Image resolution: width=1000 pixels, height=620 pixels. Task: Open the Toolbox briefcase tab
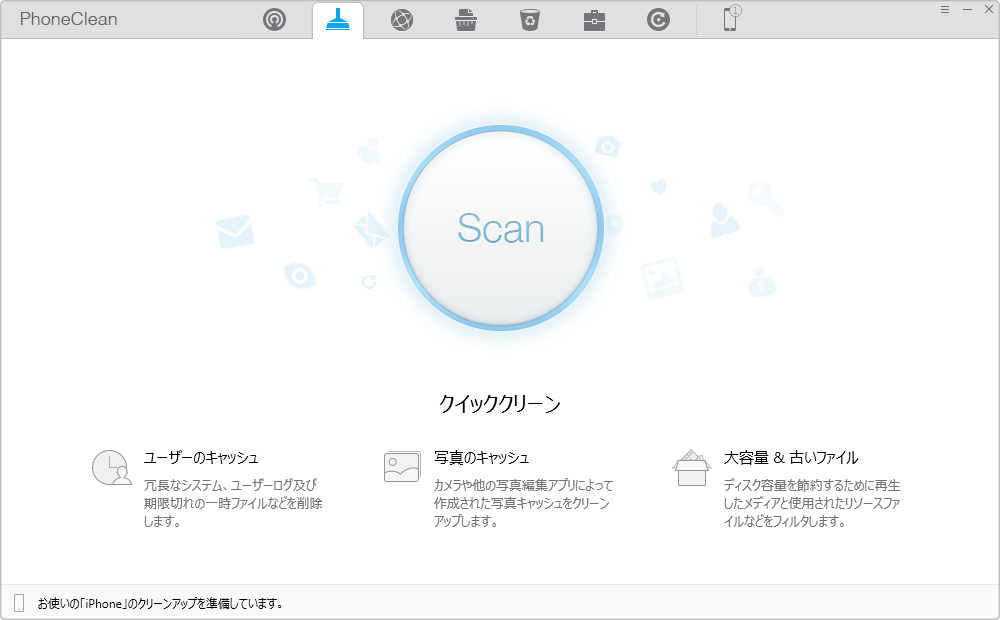594,20
